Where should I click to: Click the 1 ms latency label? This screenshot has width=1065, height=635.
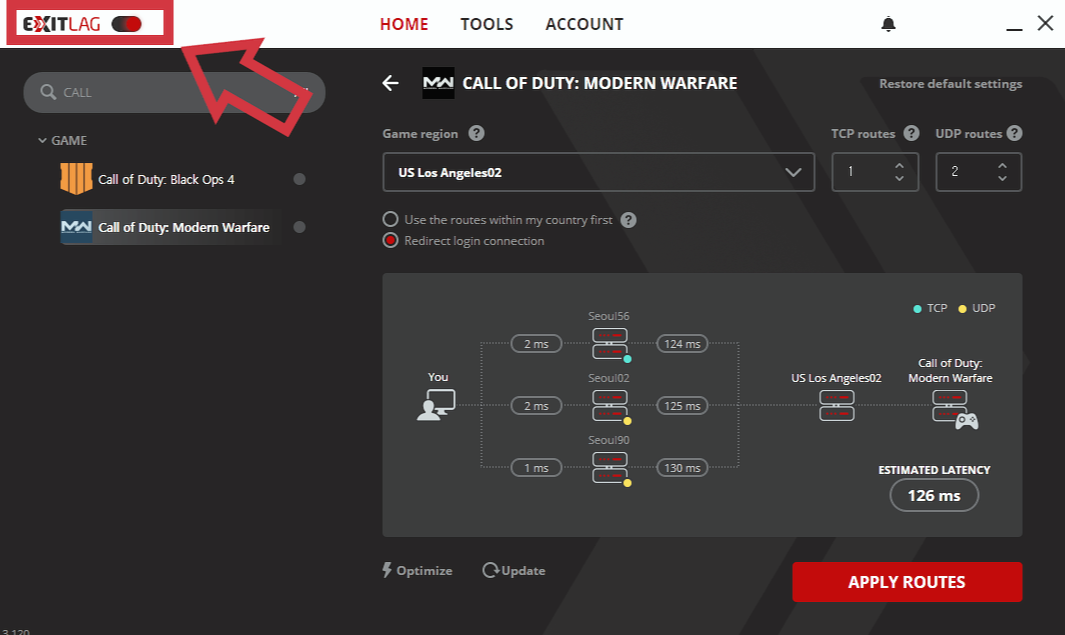coord(536,467)
